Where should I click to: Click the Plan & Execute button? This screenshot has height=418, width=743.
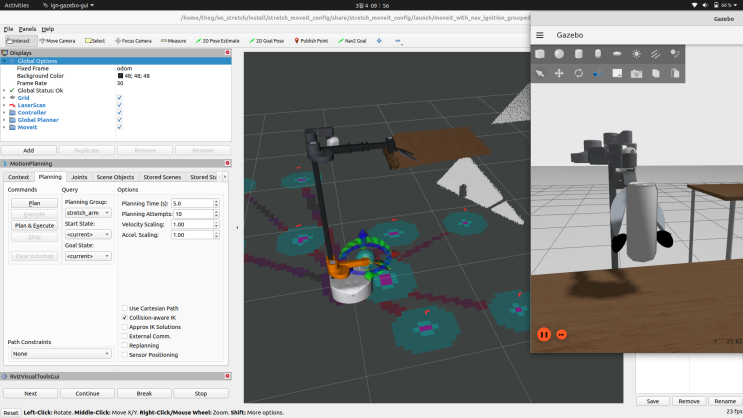click(33, 226)
